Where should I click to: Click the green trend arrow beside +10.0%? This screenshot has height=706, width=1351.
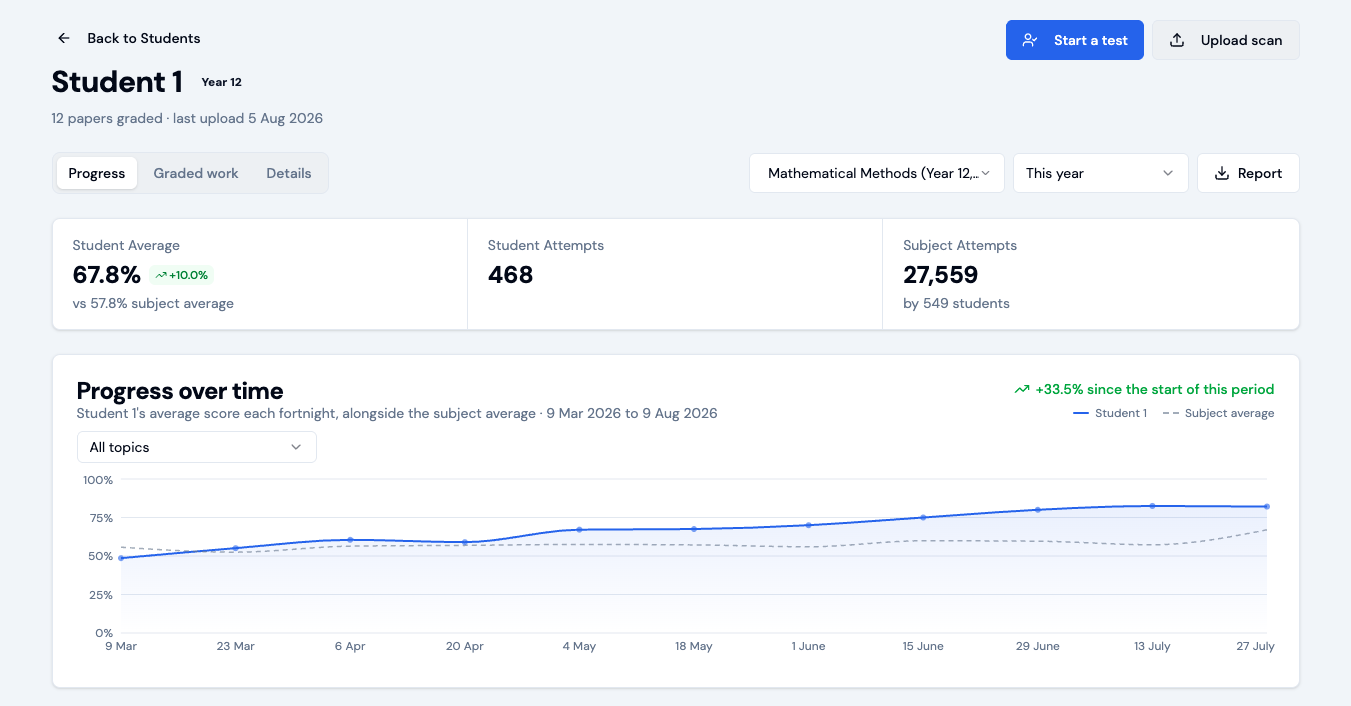161,275
